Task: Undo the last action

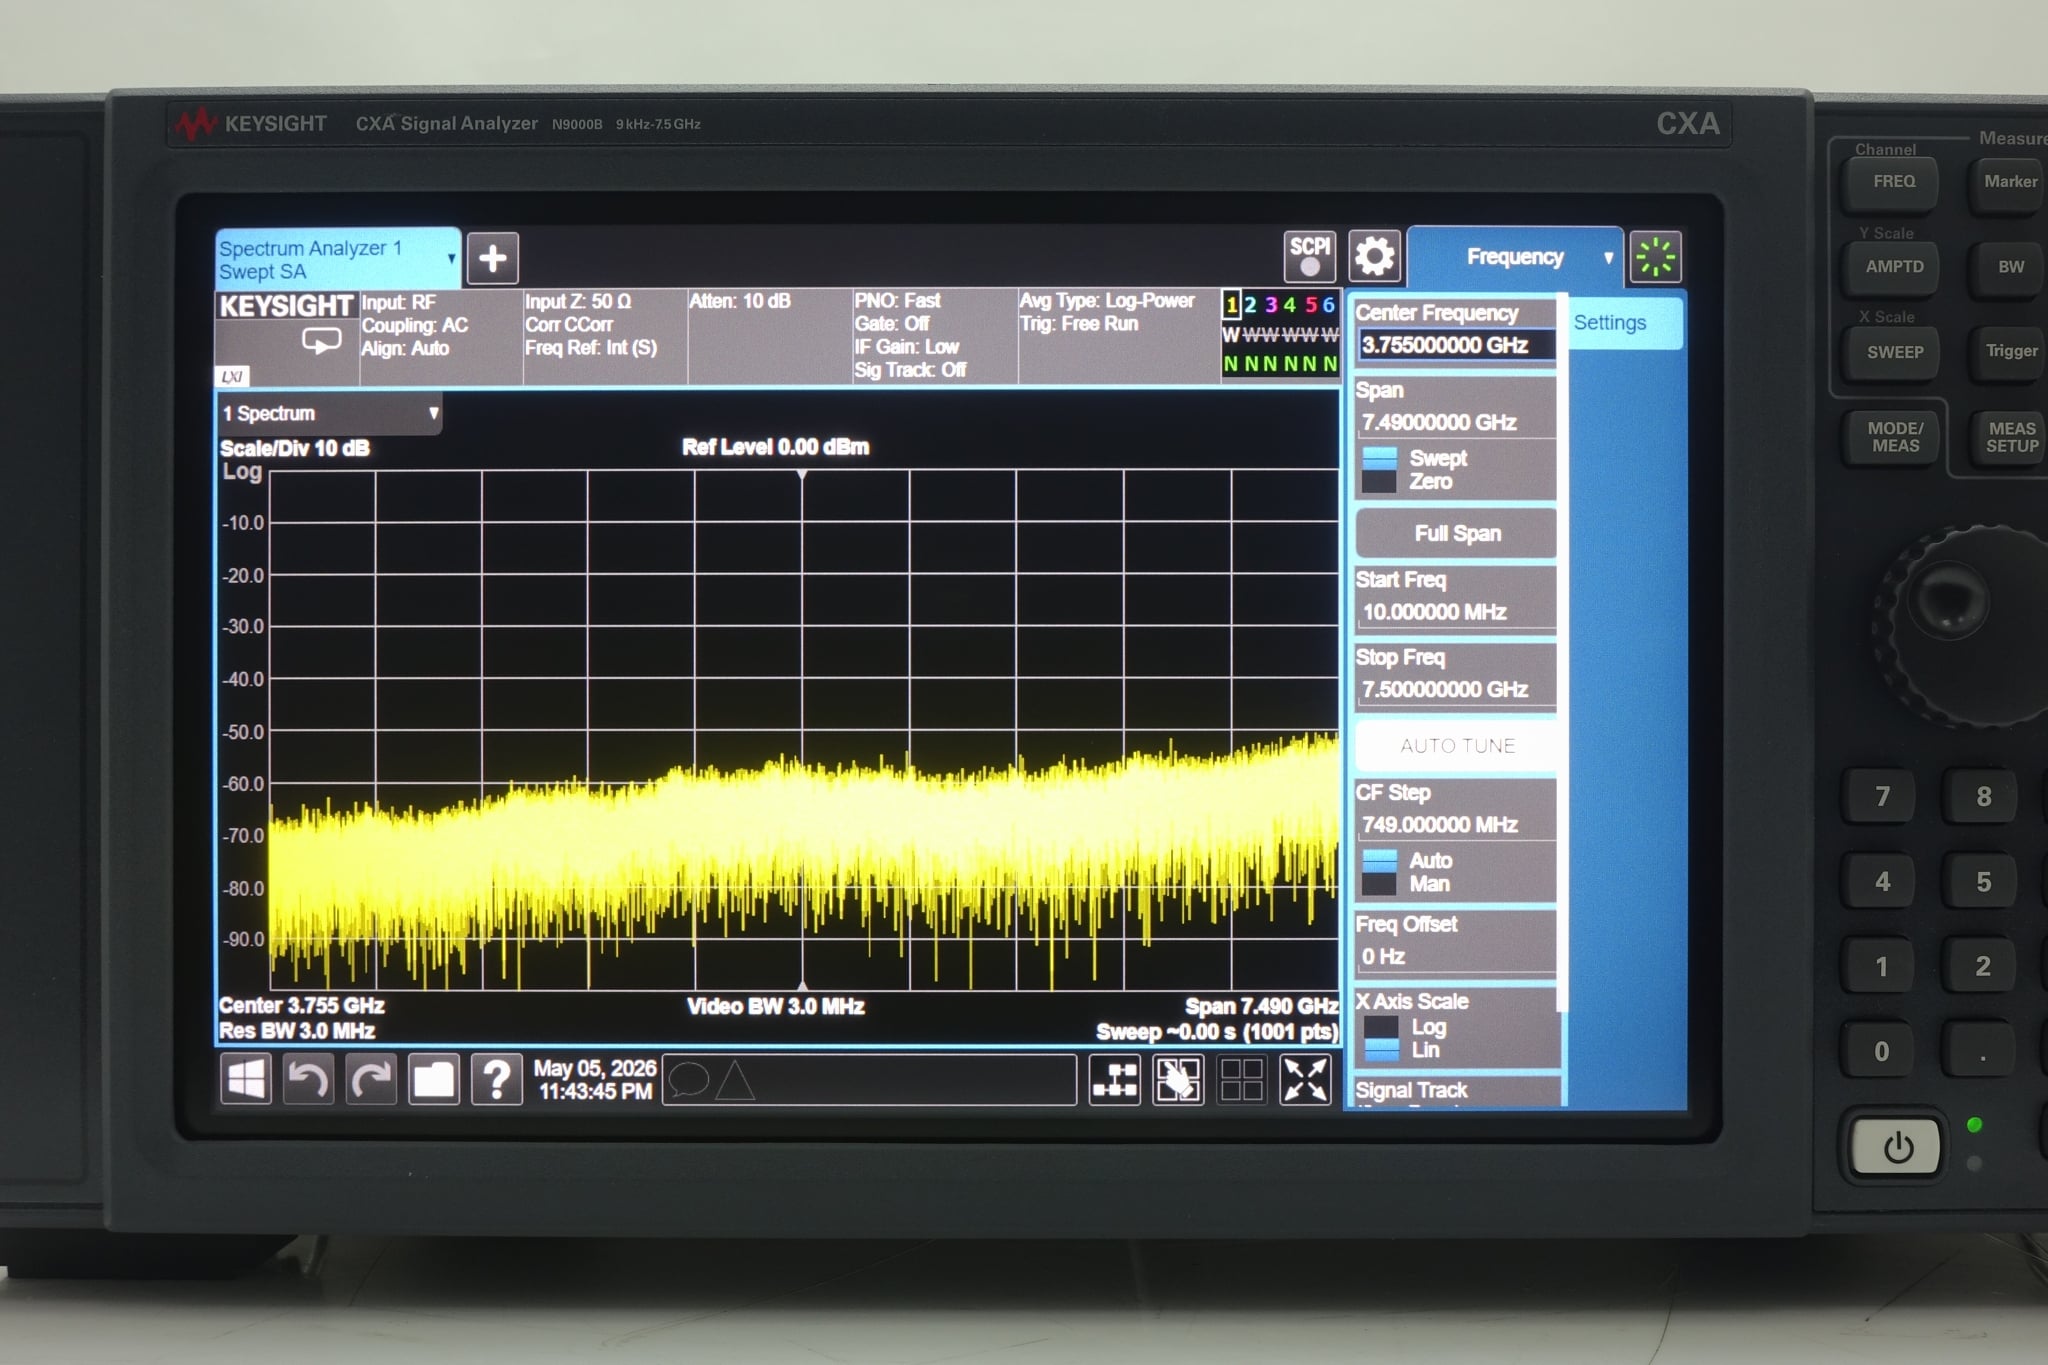Action: point(308,1079)
